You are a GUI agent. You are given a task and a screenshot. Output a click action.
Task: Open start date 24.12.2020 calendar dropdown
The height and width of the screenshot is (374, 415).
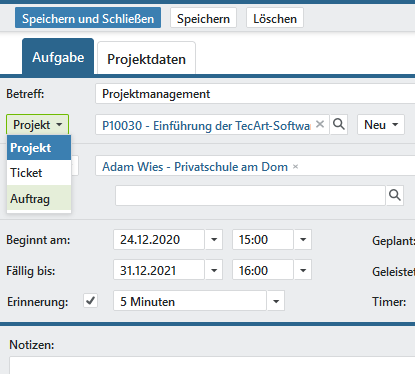tap(214, 239)
